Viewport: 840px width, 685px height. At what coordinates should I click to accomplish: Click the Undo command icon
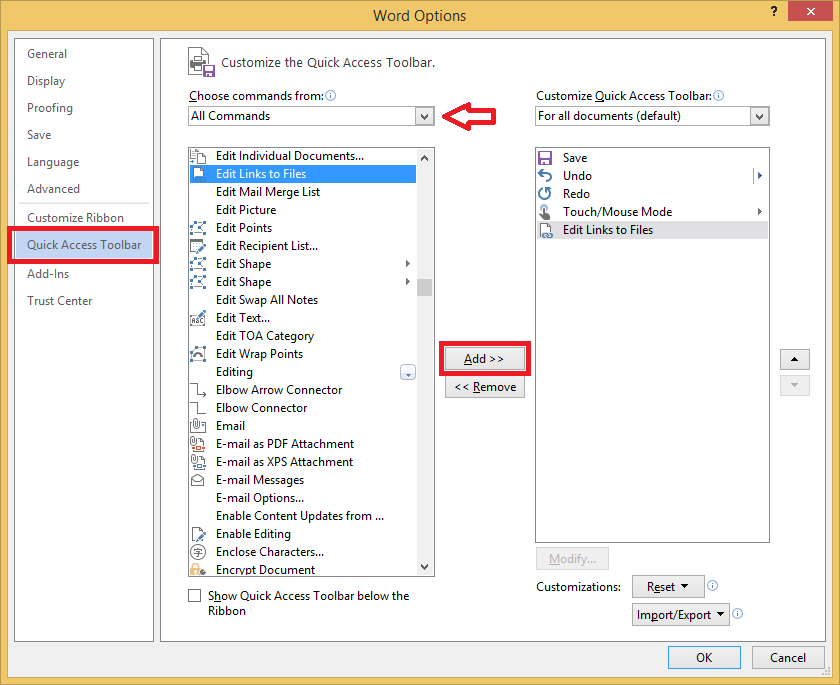coord(545,176)
